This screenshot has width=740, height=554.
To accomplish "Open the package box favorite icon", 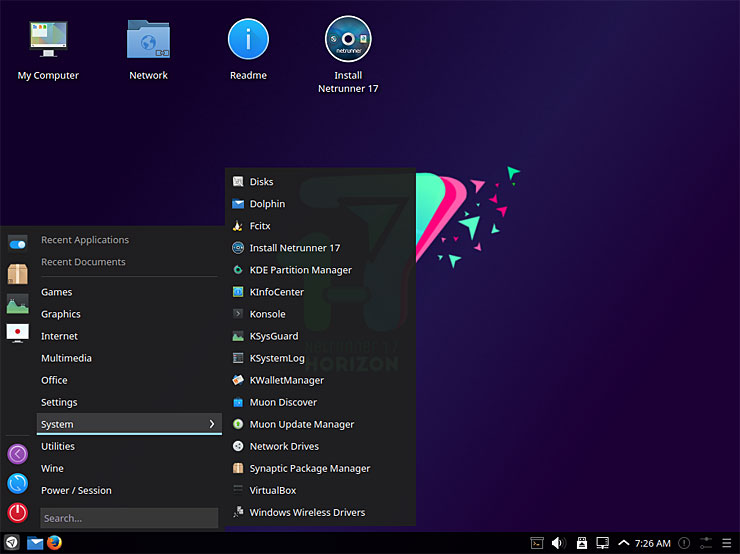I will click(17, 274).
